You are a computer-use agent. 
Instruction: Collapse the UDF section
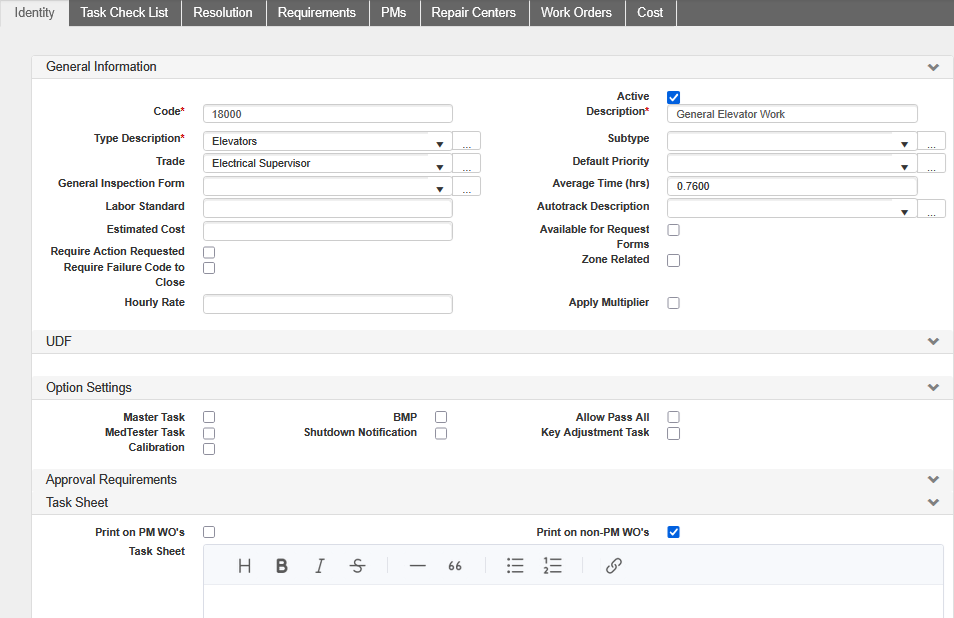[x=933, y=342]
